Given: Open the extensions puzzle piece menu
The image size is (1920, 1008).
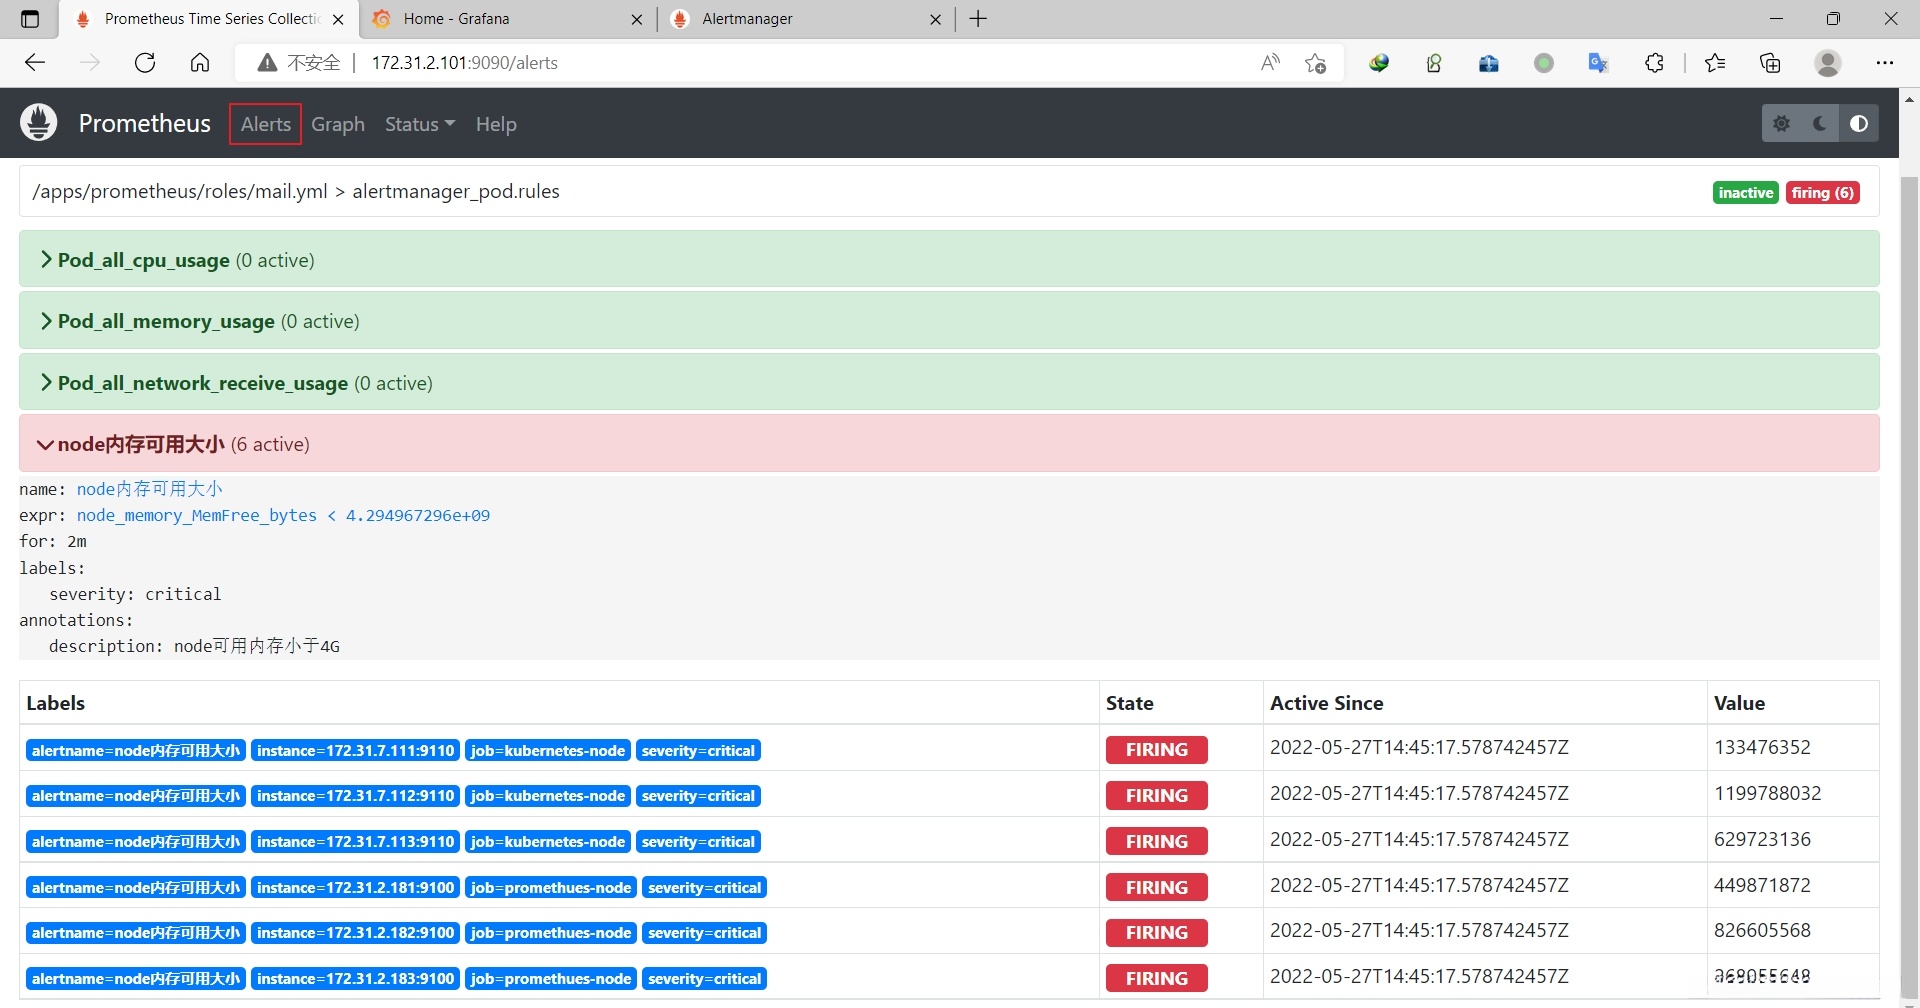Looking at the screenshot, I should pyautogui.click(x=1654, y=63).
